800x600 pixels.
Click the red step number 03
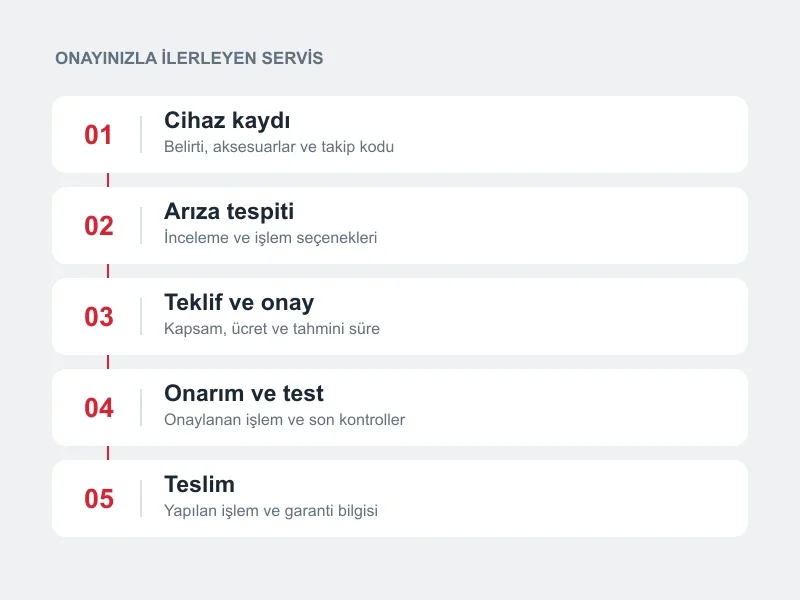pos(98,316)
